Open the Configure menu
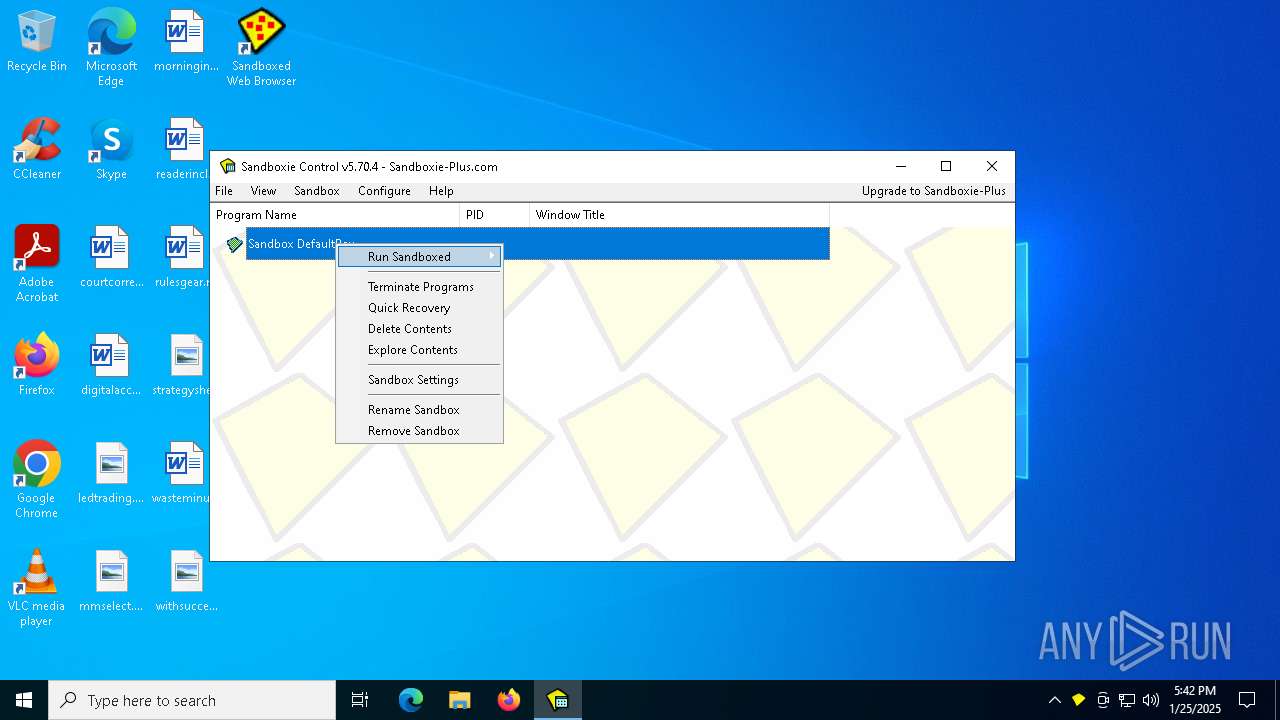The width and height of the screenshot is (1280, 720). (x=384, y=191)
